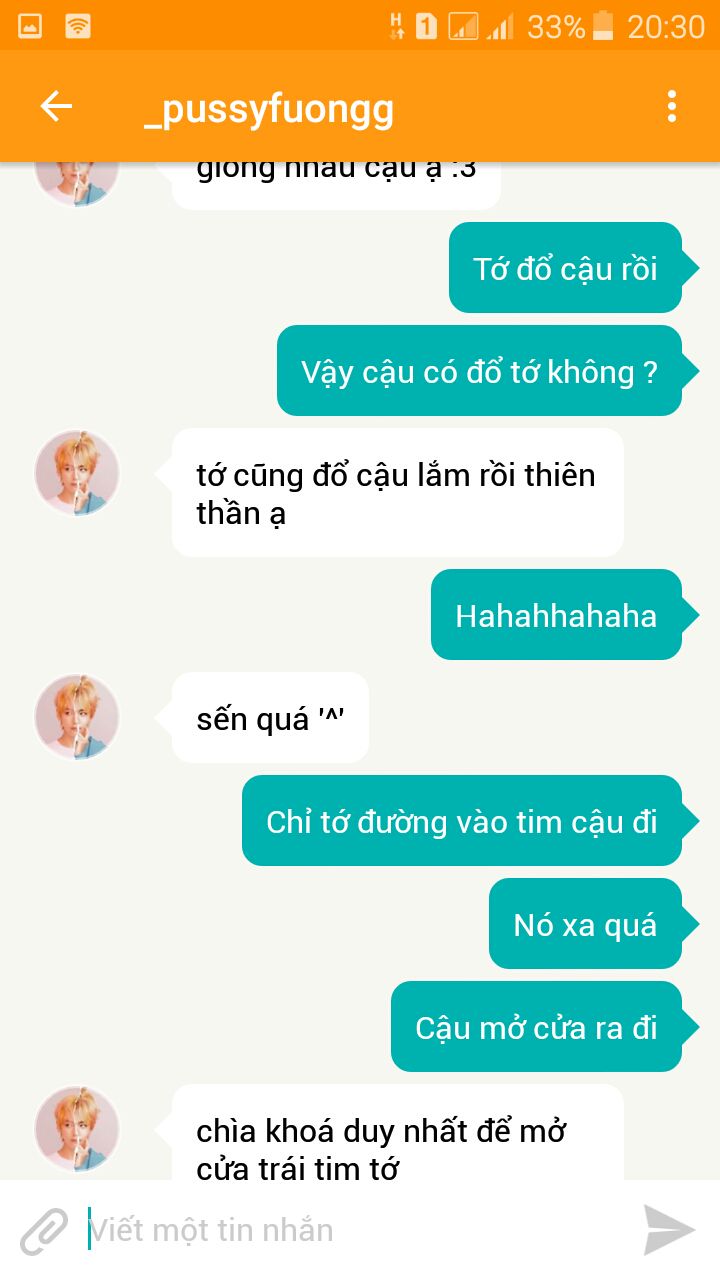Image resolution: width=720 pixels, height=1280 pixels.
Task: Tap the SIM 1 indicator icon
Action: [x=426, y=26]
